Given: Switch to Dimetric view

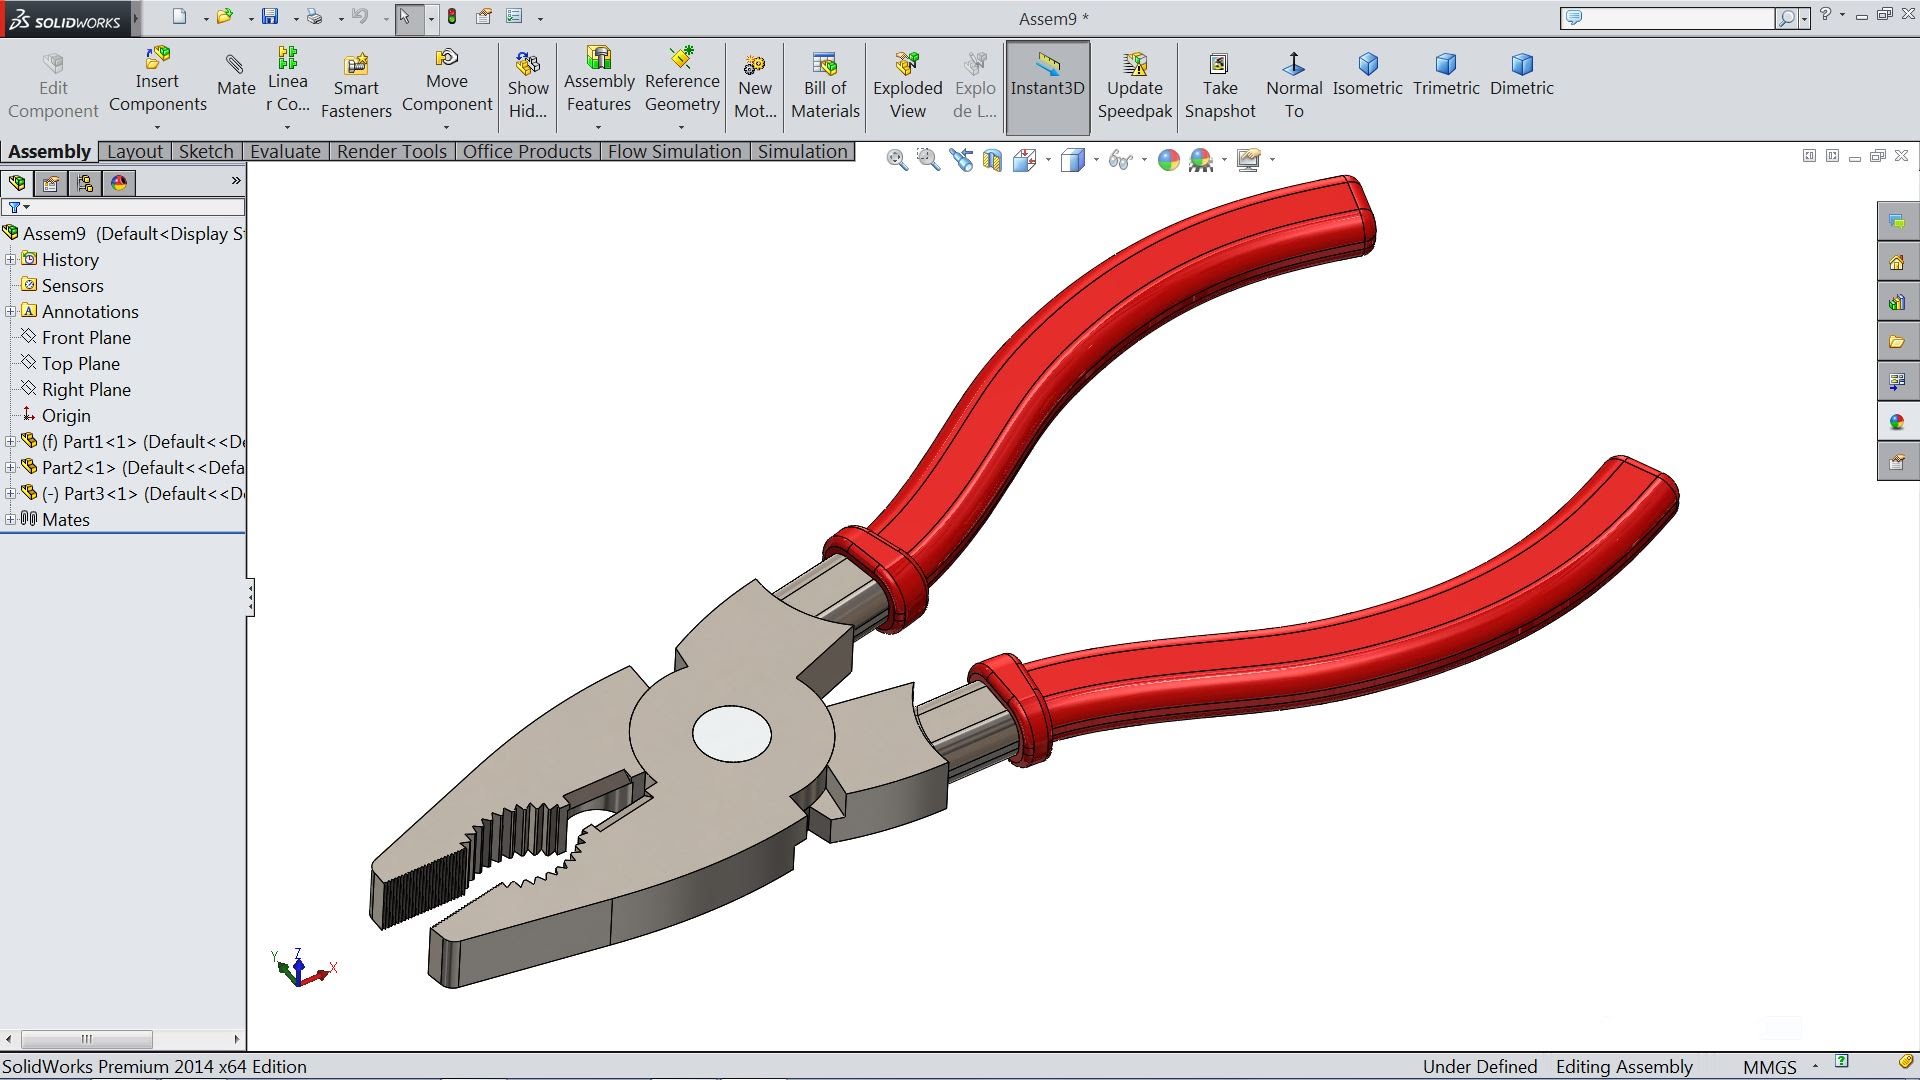Looking at the screenshot, I should point(1521,76).
